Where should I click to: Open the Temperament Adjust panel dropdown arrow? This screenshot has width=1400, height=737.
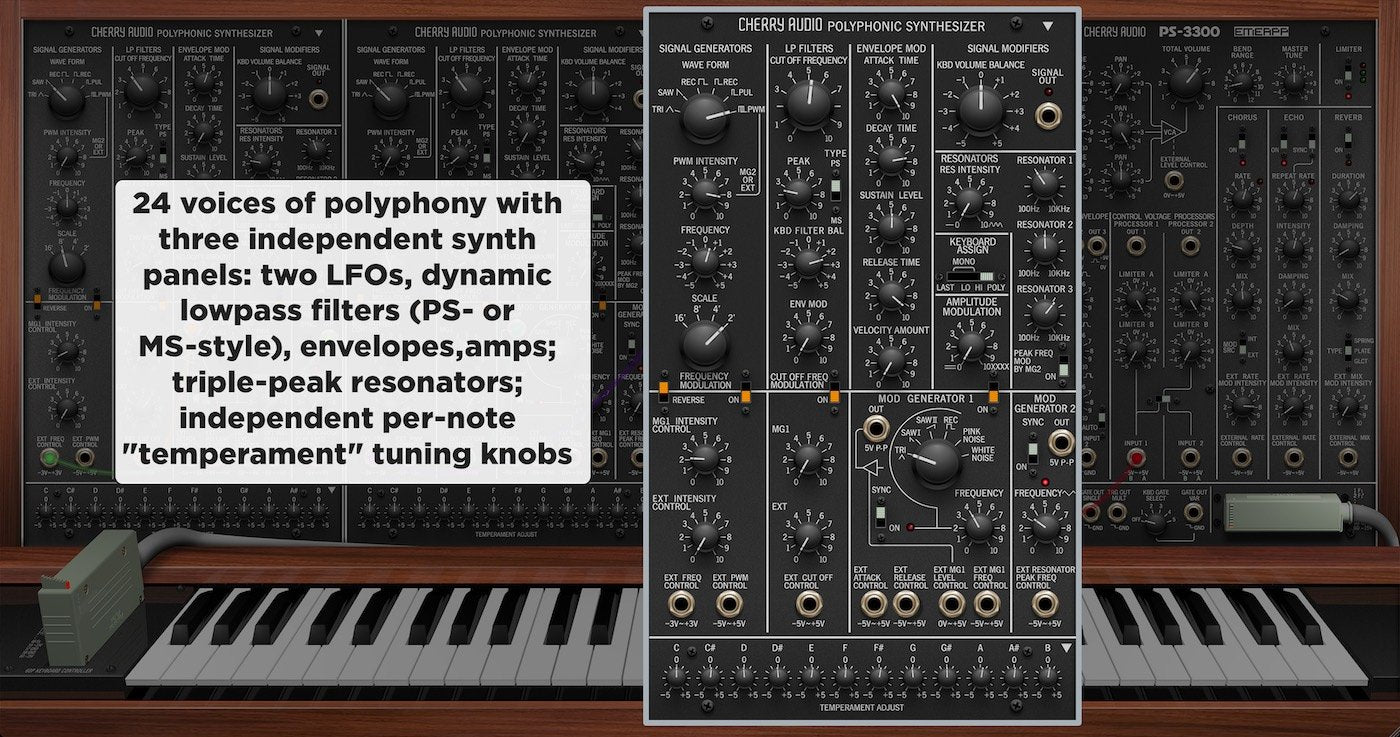tap(1066, 648)
